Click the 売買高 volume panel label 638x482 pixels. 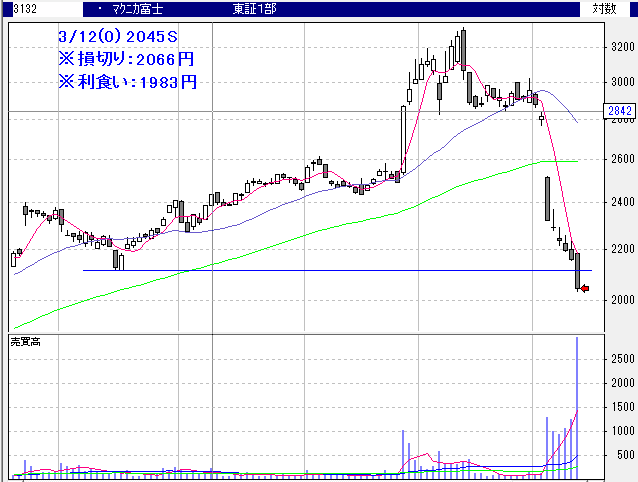pyautogui.click(x=25, y=342)
